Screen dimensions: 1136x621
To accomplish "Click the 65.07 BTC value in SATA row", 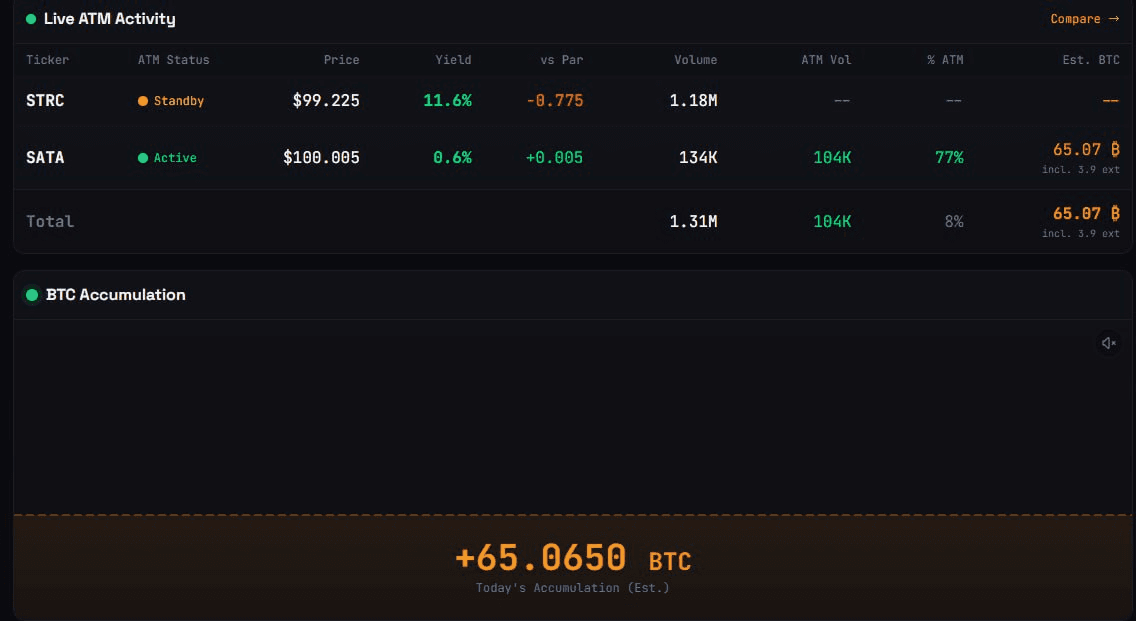I will tap(1086, 150).
